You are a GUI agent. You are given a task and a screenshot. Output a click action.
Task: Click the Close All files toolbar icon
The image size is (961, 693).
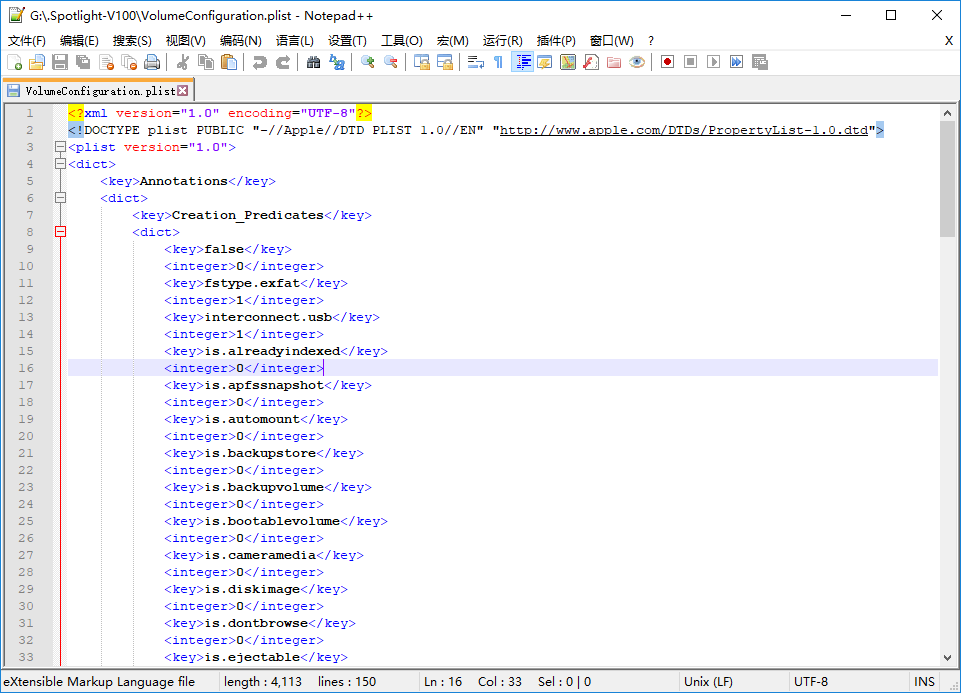(x=129, y=62)
